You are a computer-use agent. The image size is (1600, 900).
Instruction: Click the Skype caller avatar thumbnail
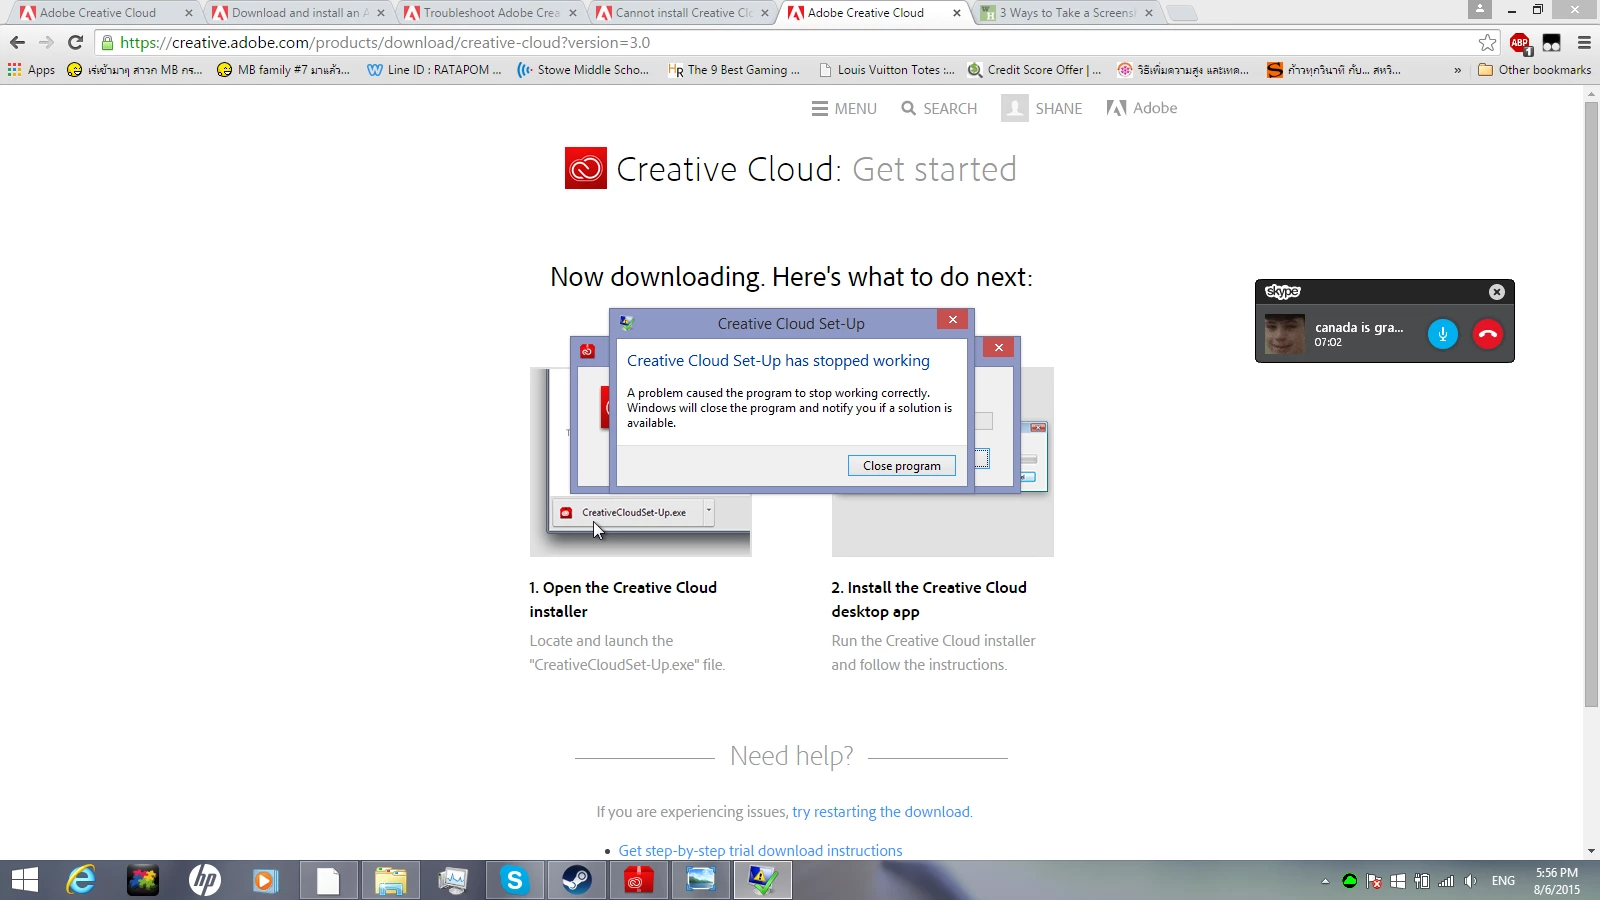click(1284, 334)
